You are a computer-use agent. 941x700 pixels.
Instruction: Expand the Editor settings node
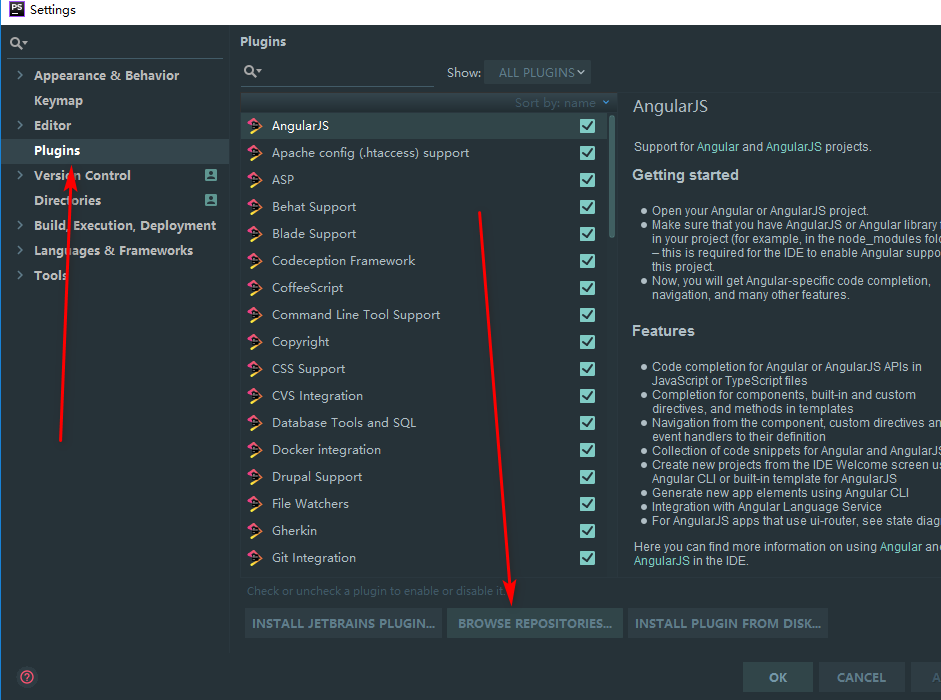20,125
